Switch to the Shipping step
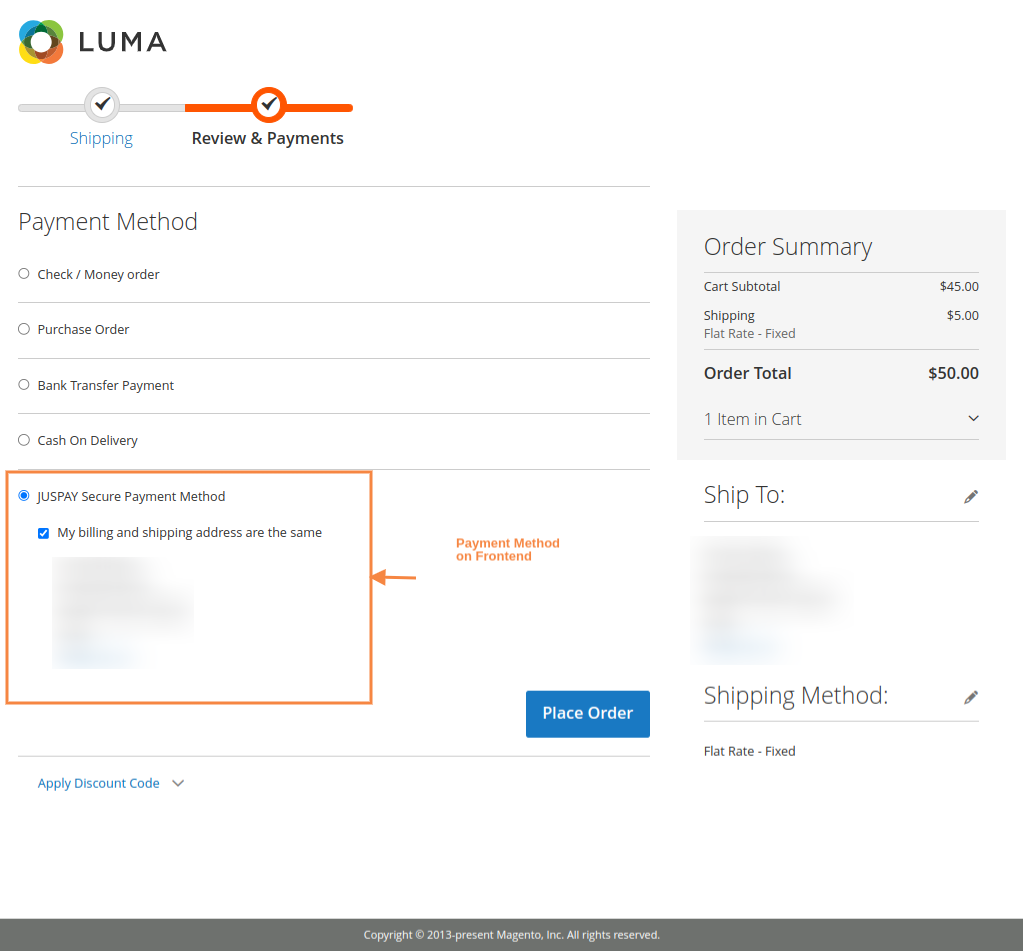This screenshot has width=1024, height=952. [x=101, y=138]
